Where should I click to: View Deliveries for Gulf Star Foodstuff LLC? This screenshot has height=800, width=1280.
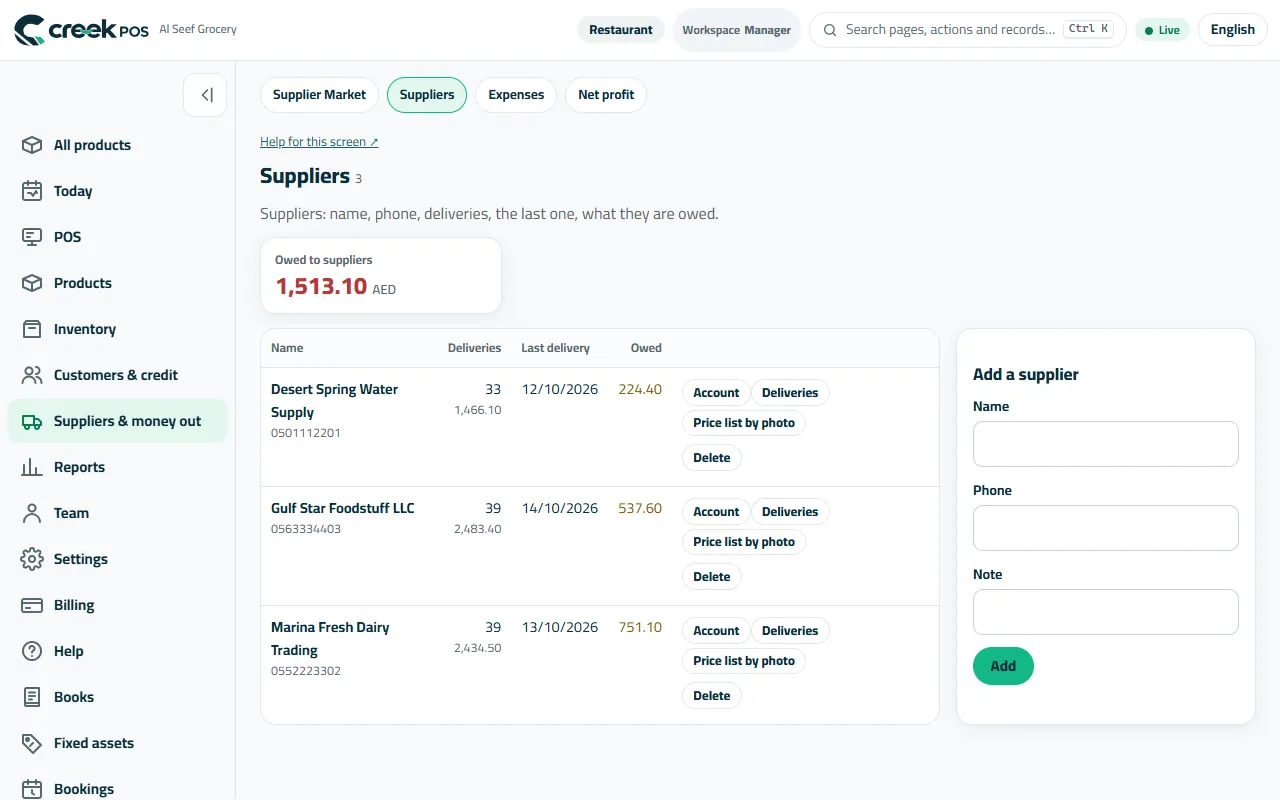790,512
